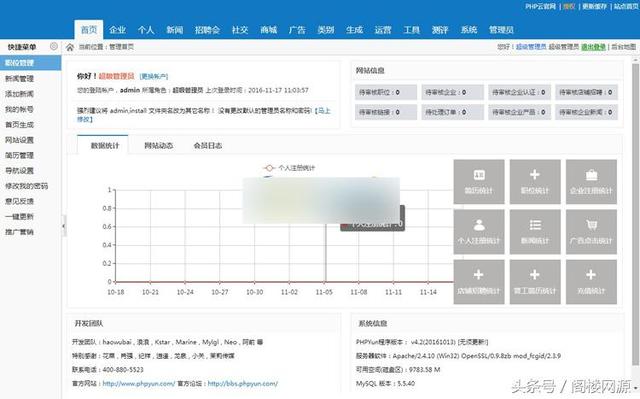Open the 商城 top navigation menu
640x399 pixels.
coord(269,30)
